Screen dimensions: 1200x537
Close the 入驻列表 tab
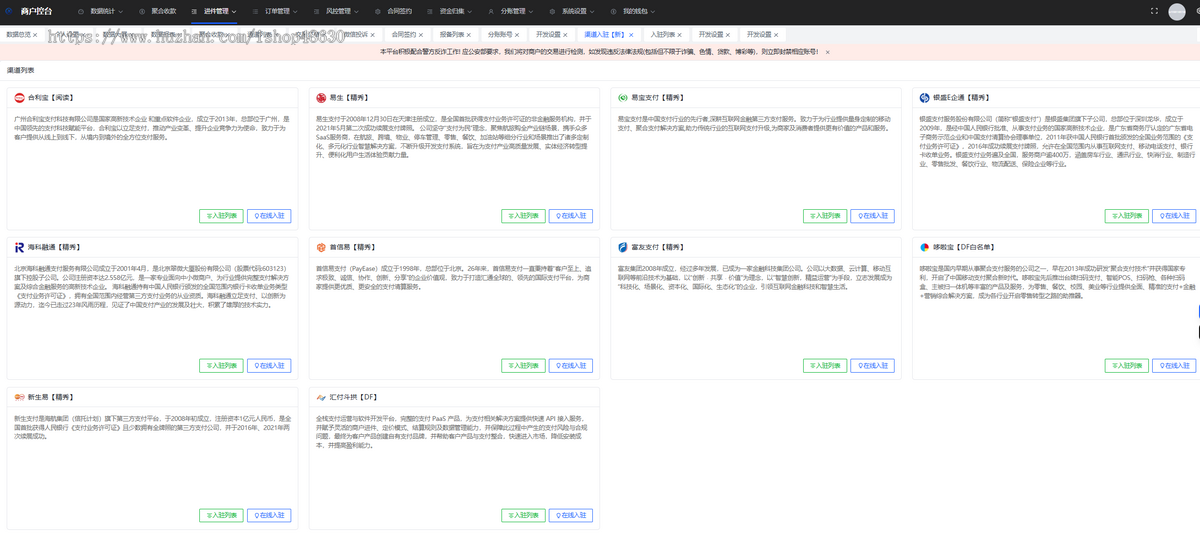coord(678,34)
